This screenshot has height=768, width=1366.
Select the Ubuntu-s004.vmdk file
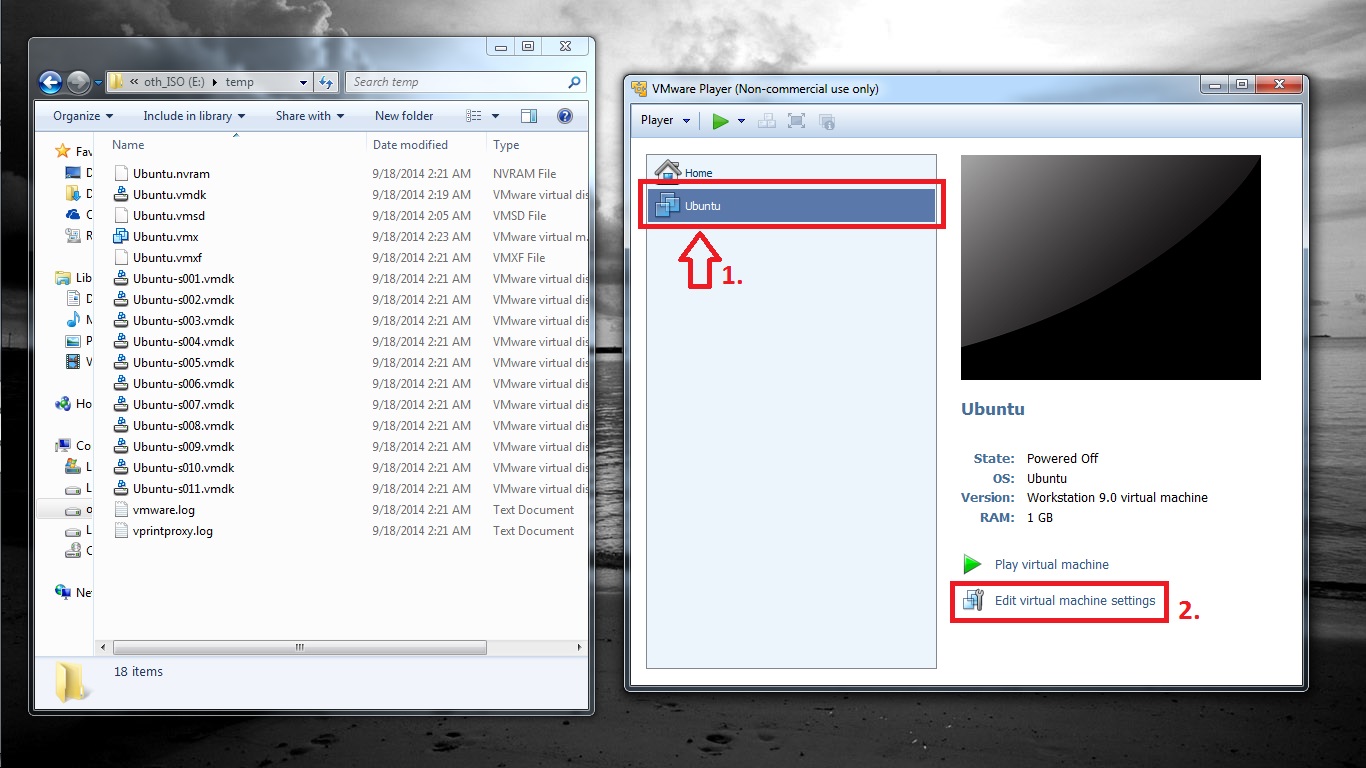183,341
